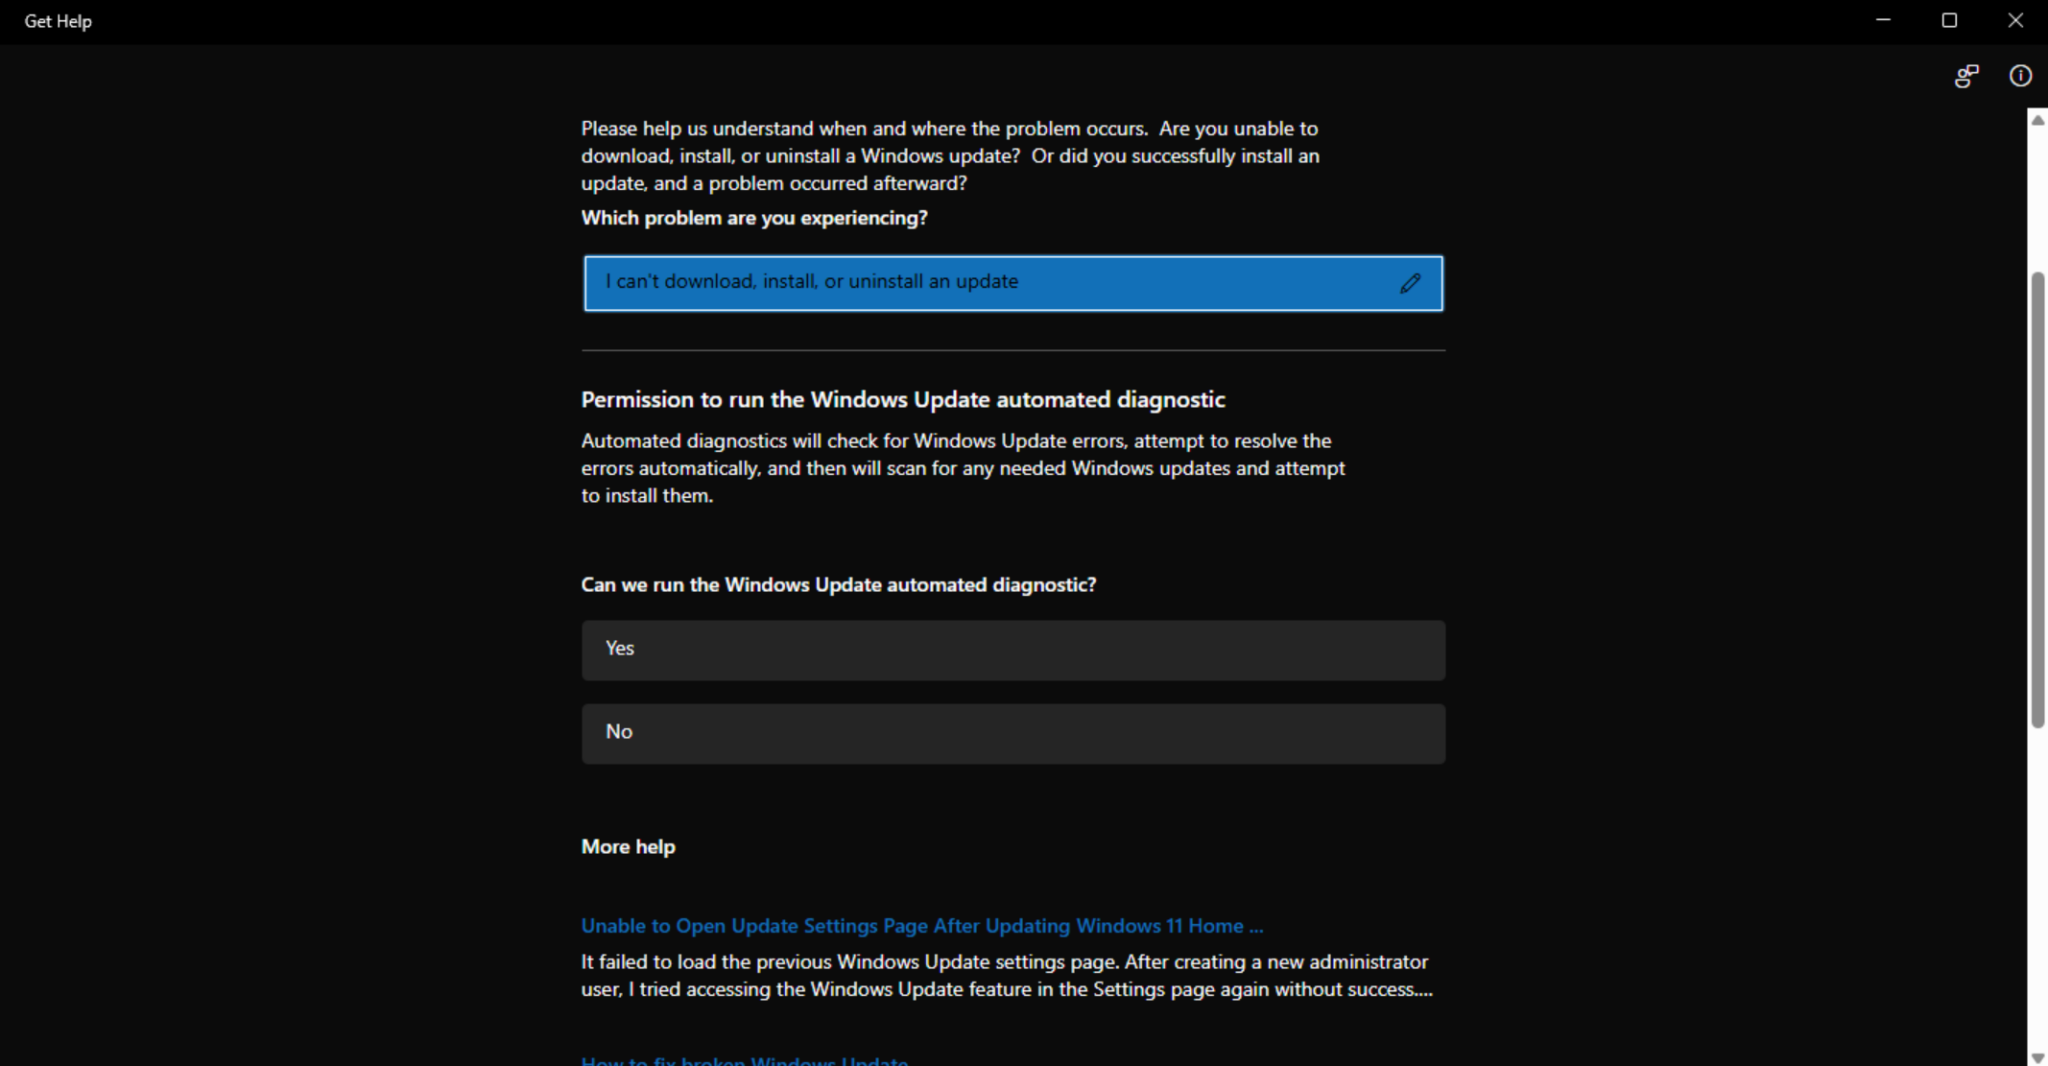Click the Which problem are you experiencing label
2048x1066 pixels.
tap(754, 217)
